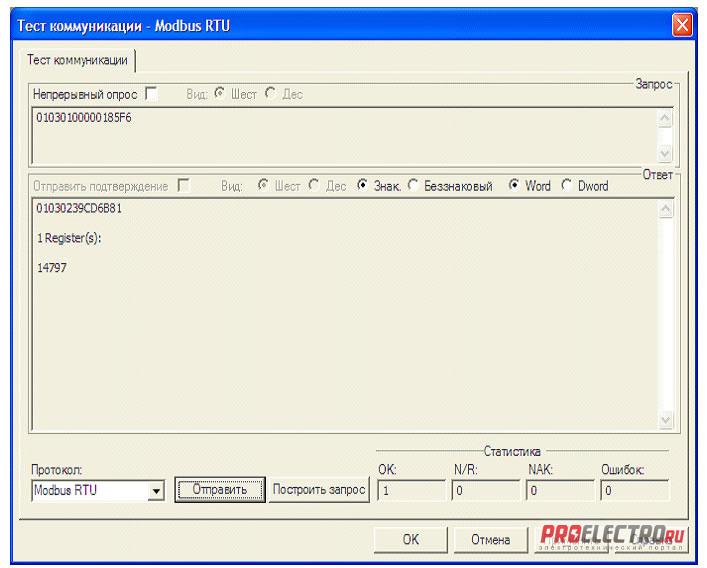Close the Modbus RTU test dialog

682,25
